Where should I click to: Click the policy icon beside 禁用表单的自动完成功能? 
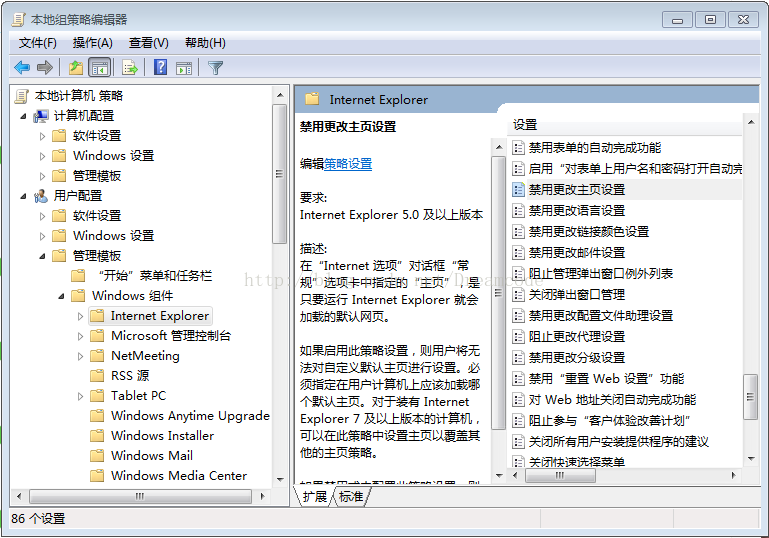click(x=518, y=147)
